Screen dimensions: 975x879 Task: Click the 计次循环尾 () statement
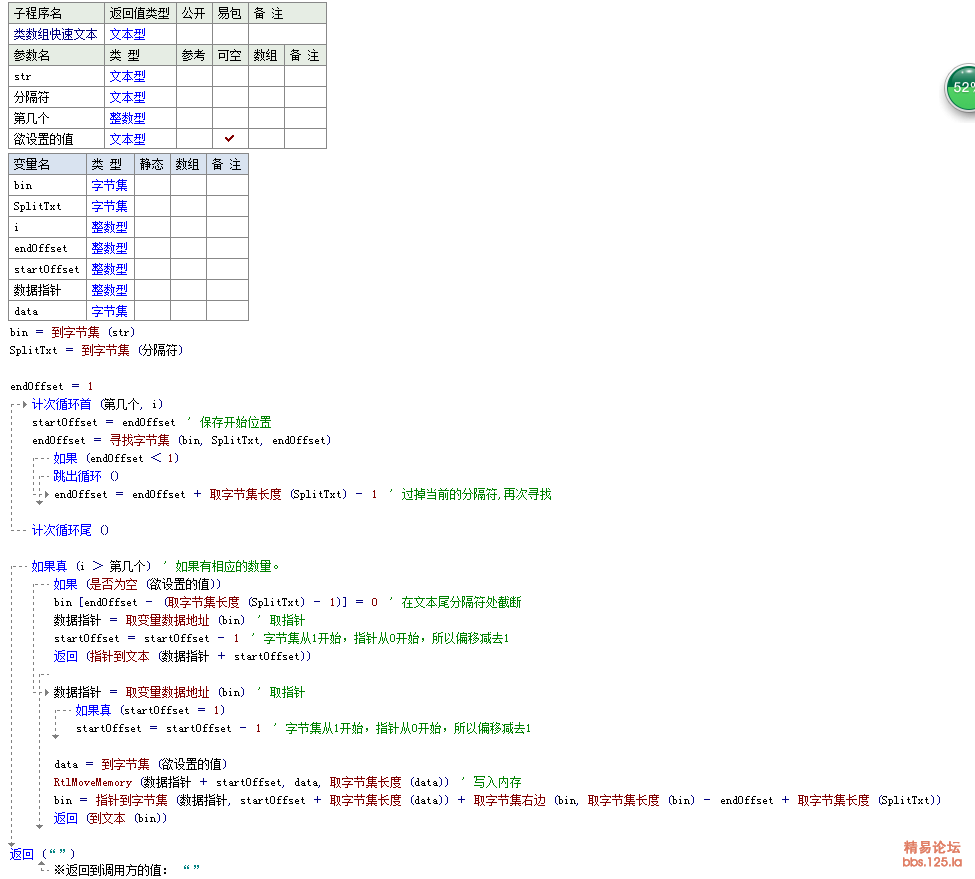click(70, 531)
